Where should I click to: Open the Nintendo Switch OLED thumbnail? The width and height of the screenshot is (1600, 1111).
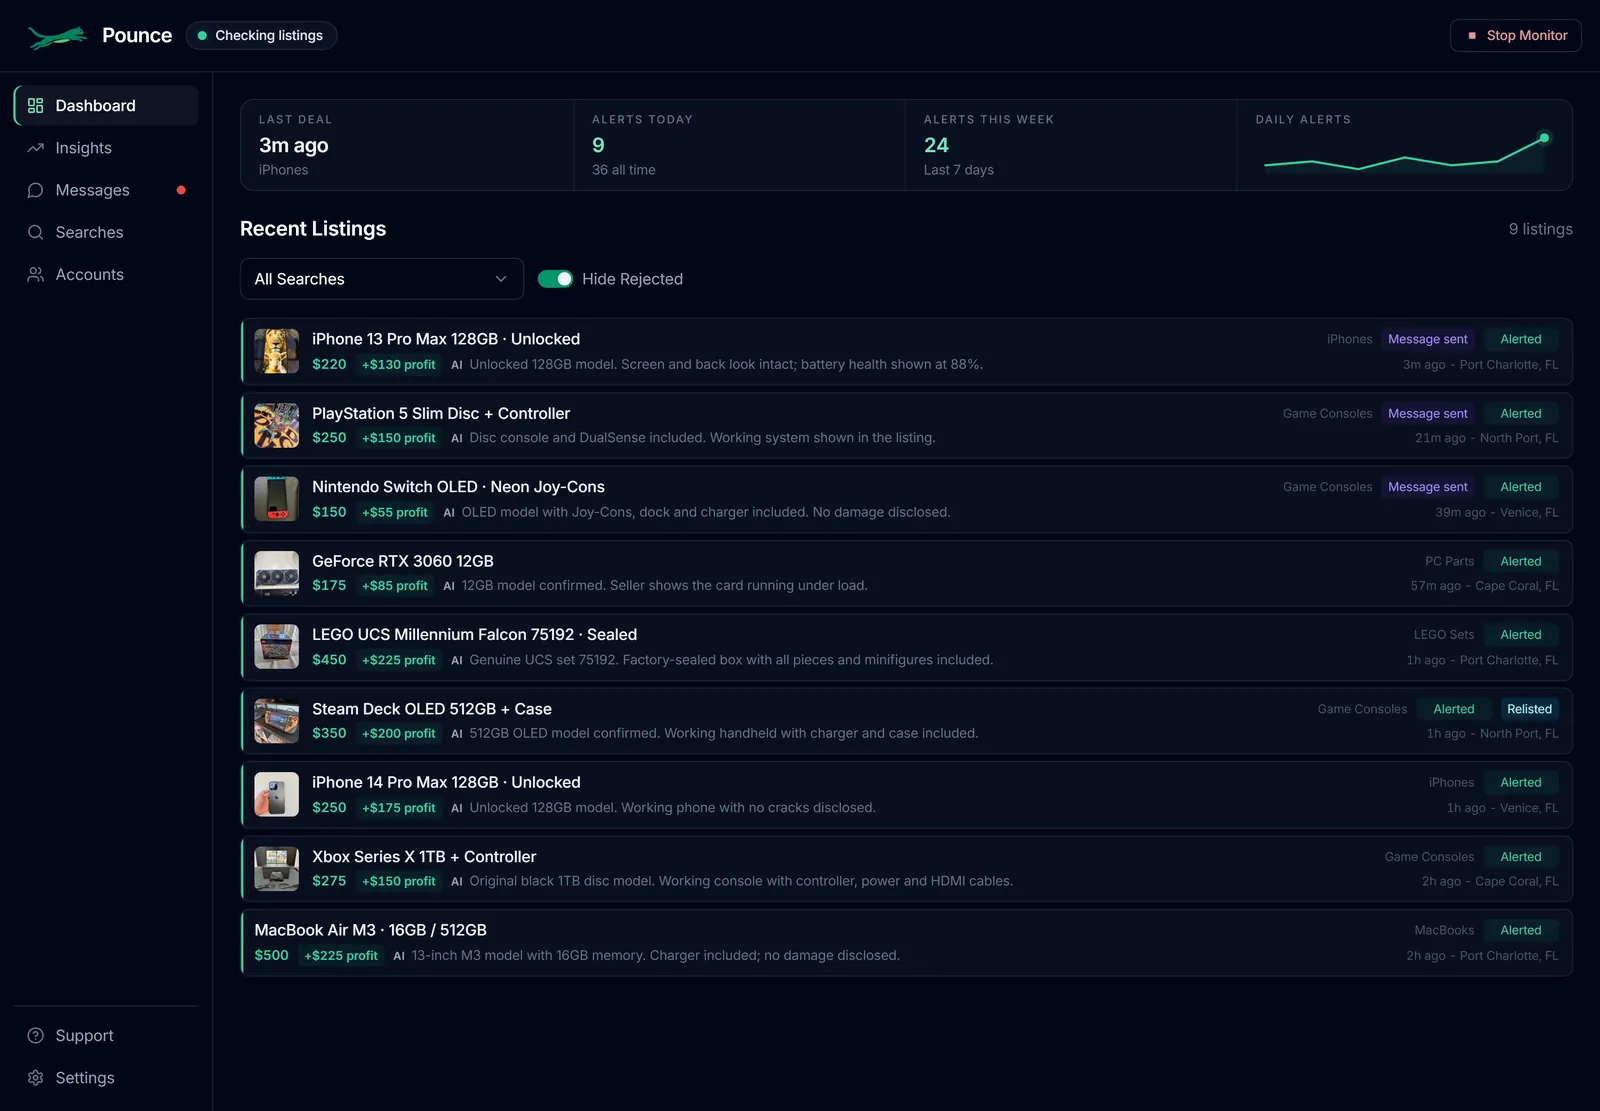coord(276,499)
